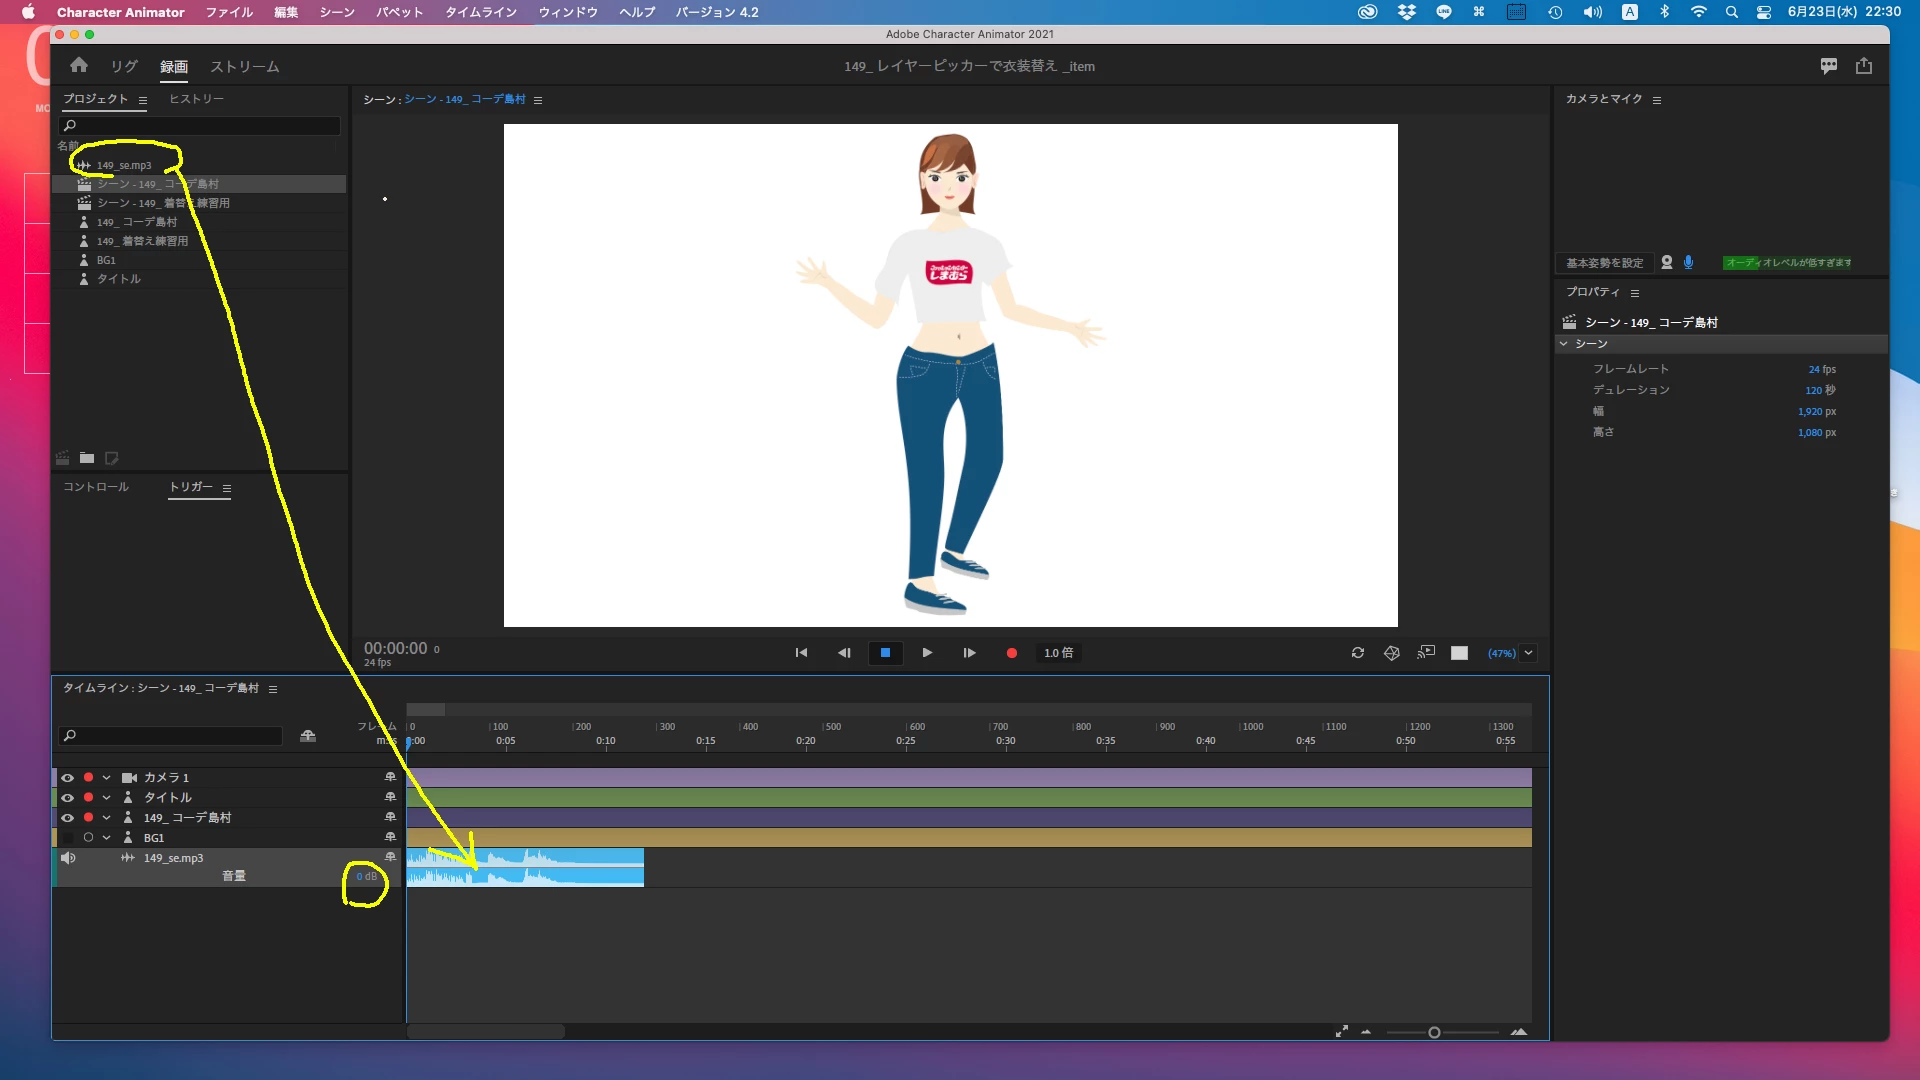Click the mesh display icon in scene toolbar
This screenshot has width=1920, height=1080.
point(1391,653)
